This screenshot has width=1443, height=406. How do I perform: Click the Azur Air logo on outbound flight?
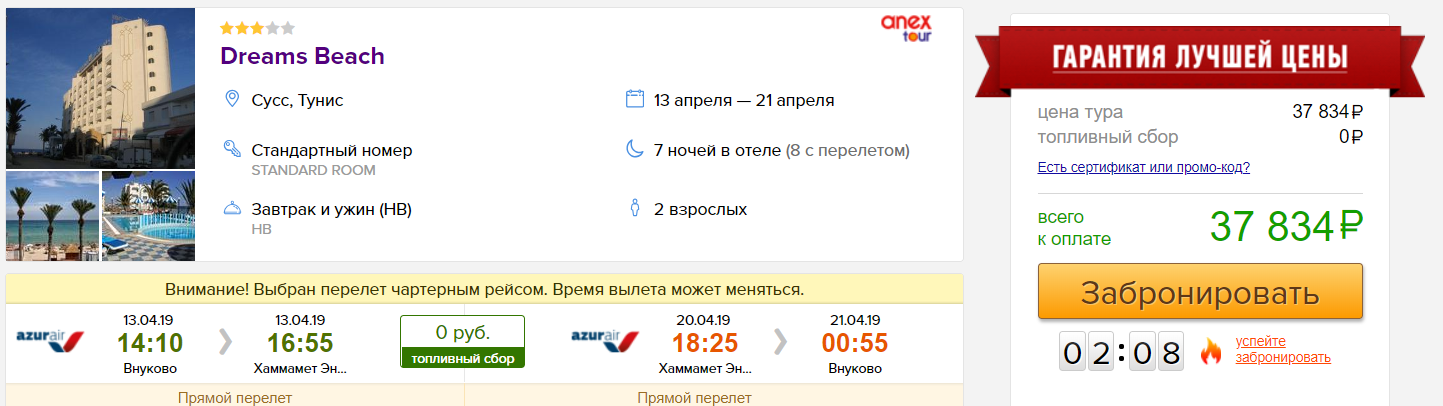pos(51,340)
